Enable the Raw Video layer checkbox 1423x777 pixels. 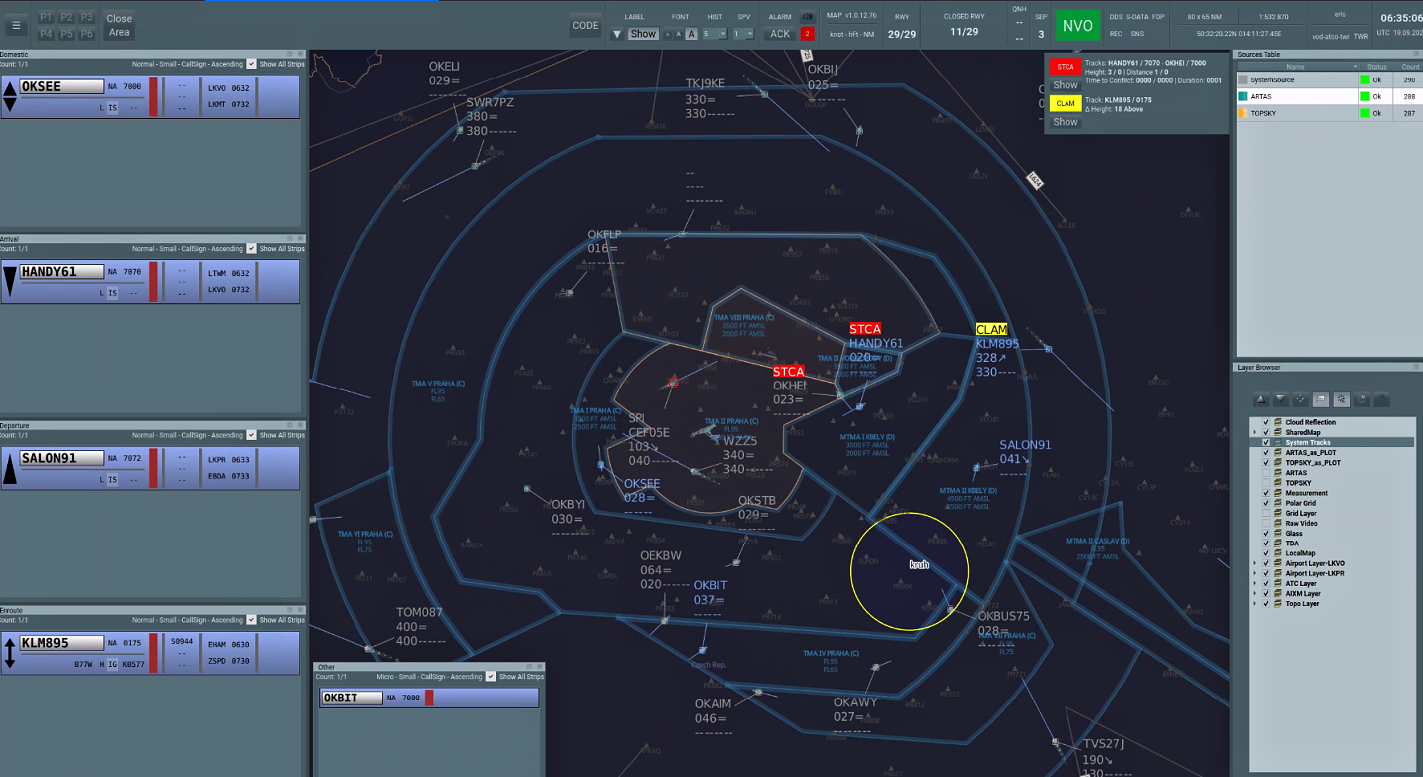tap(1266, 523)
